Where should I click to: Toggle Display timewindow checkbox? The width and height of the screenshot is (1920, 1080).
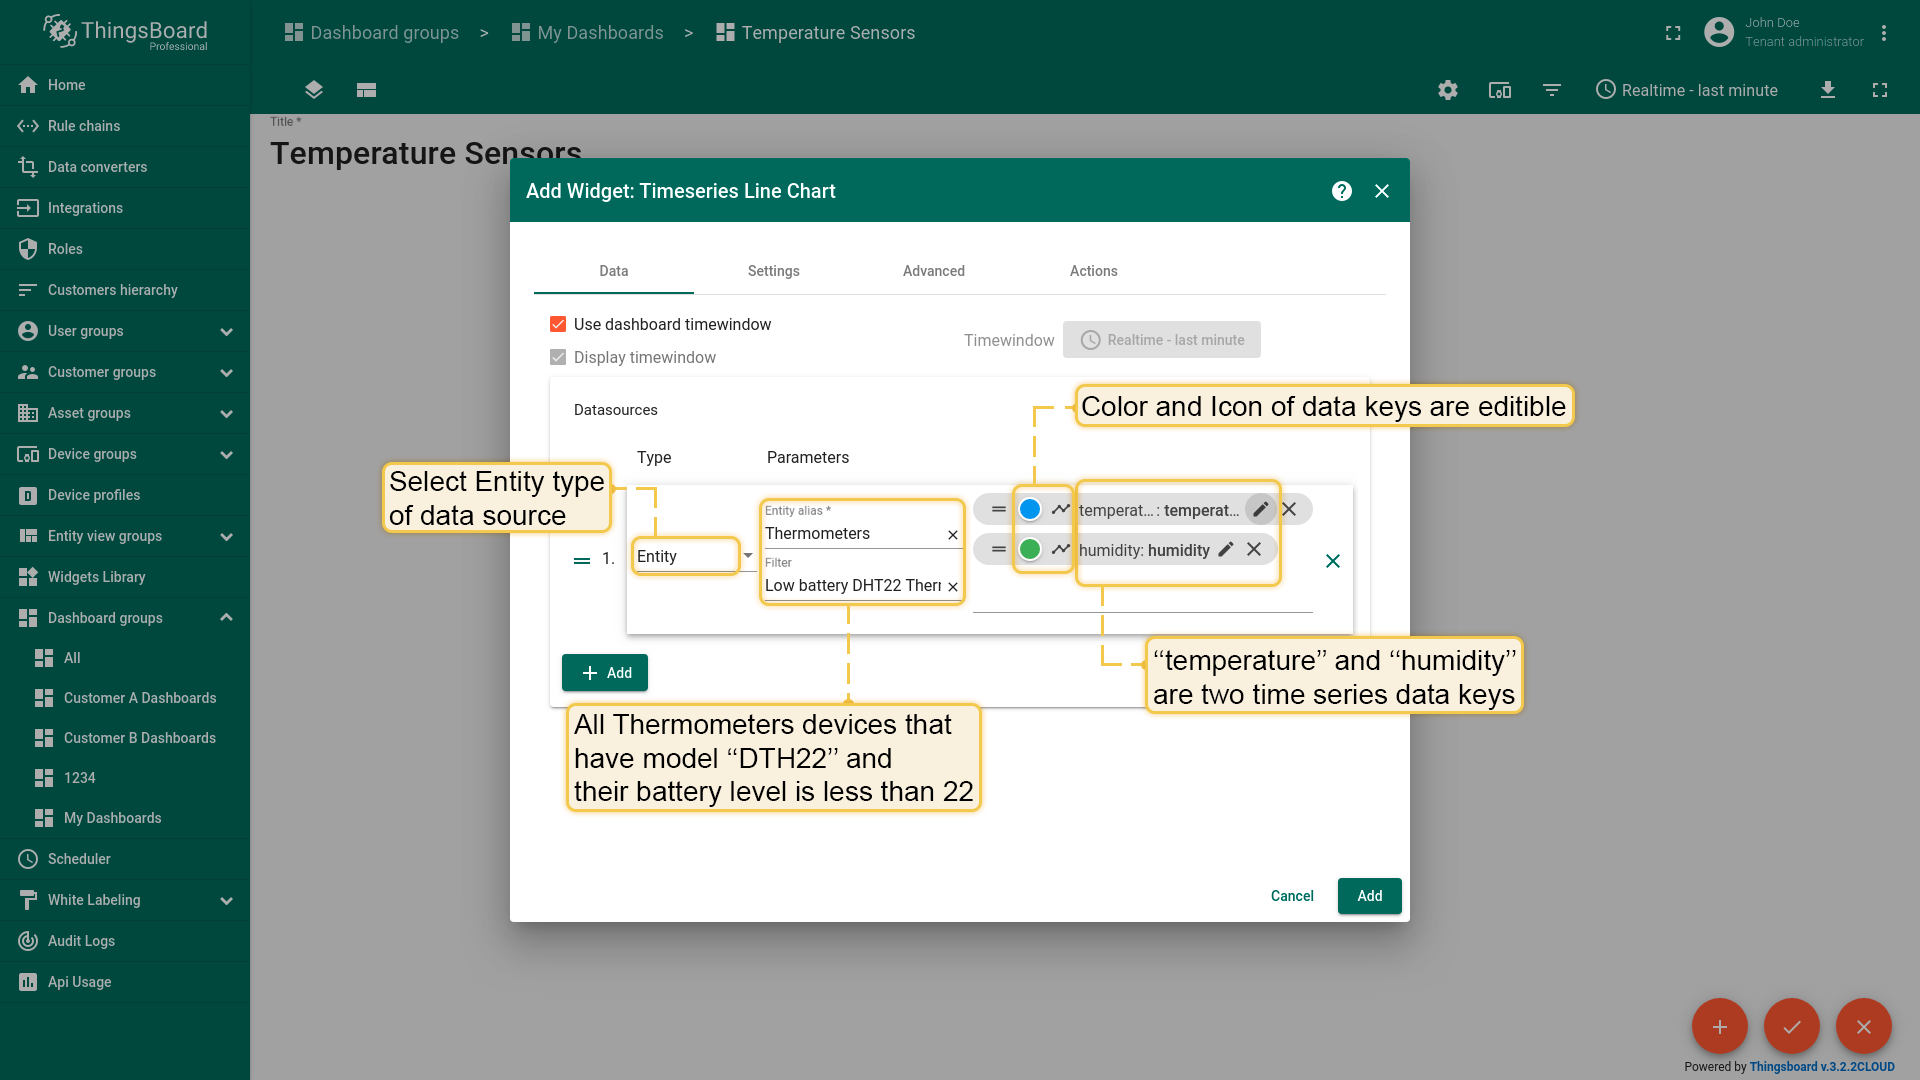[558, 357]
